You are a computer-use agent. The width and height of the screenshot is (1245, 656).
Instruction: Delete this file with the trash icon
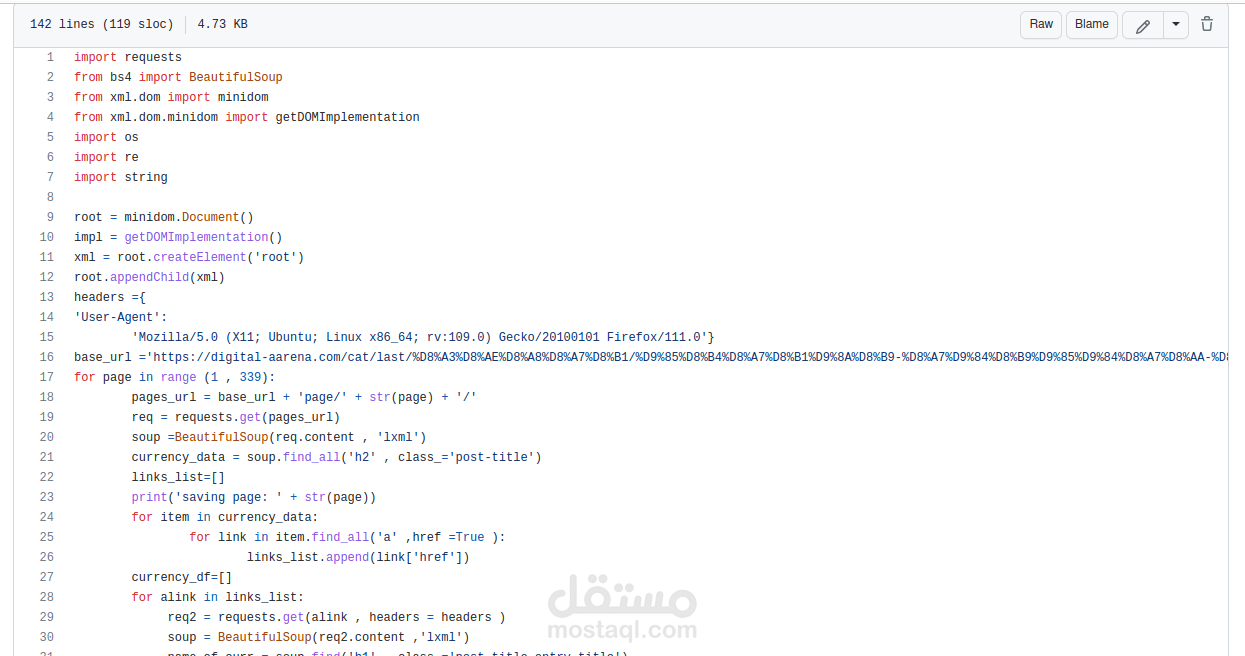(x=1207, y=24)
